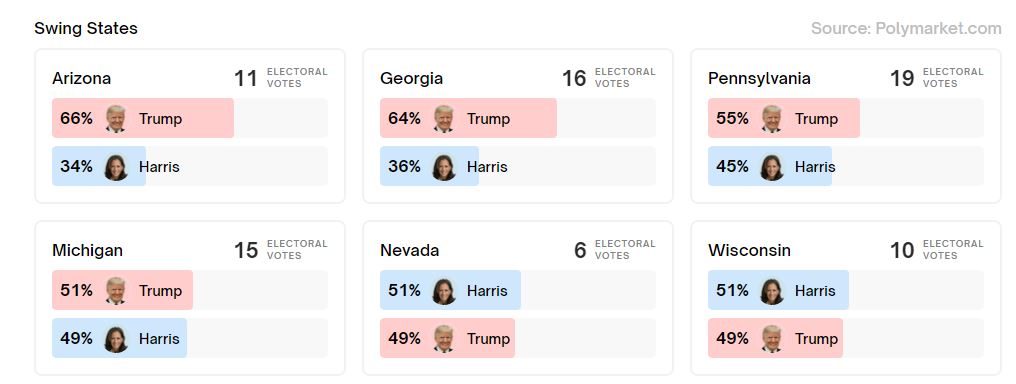The image size is (1016, 384).
Task: Click Trump's avatar in Pennsylvania card
Action: pyautogui.click(x=772, y=119)
